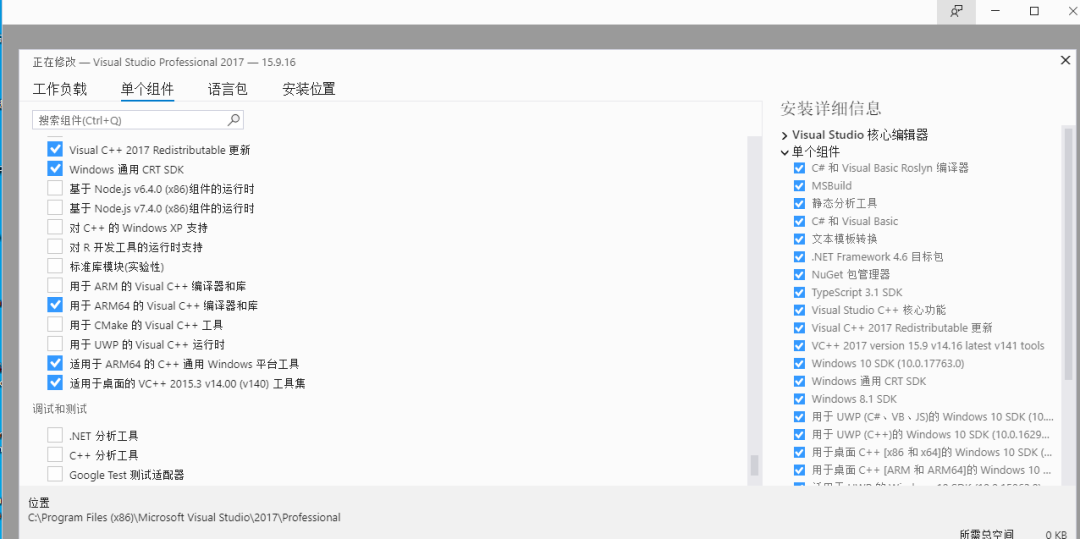The height and width of the screenshot is (539, 1080).
Task: Click the component list vertical scrollbar thumb
Action: tap(754, 465)
